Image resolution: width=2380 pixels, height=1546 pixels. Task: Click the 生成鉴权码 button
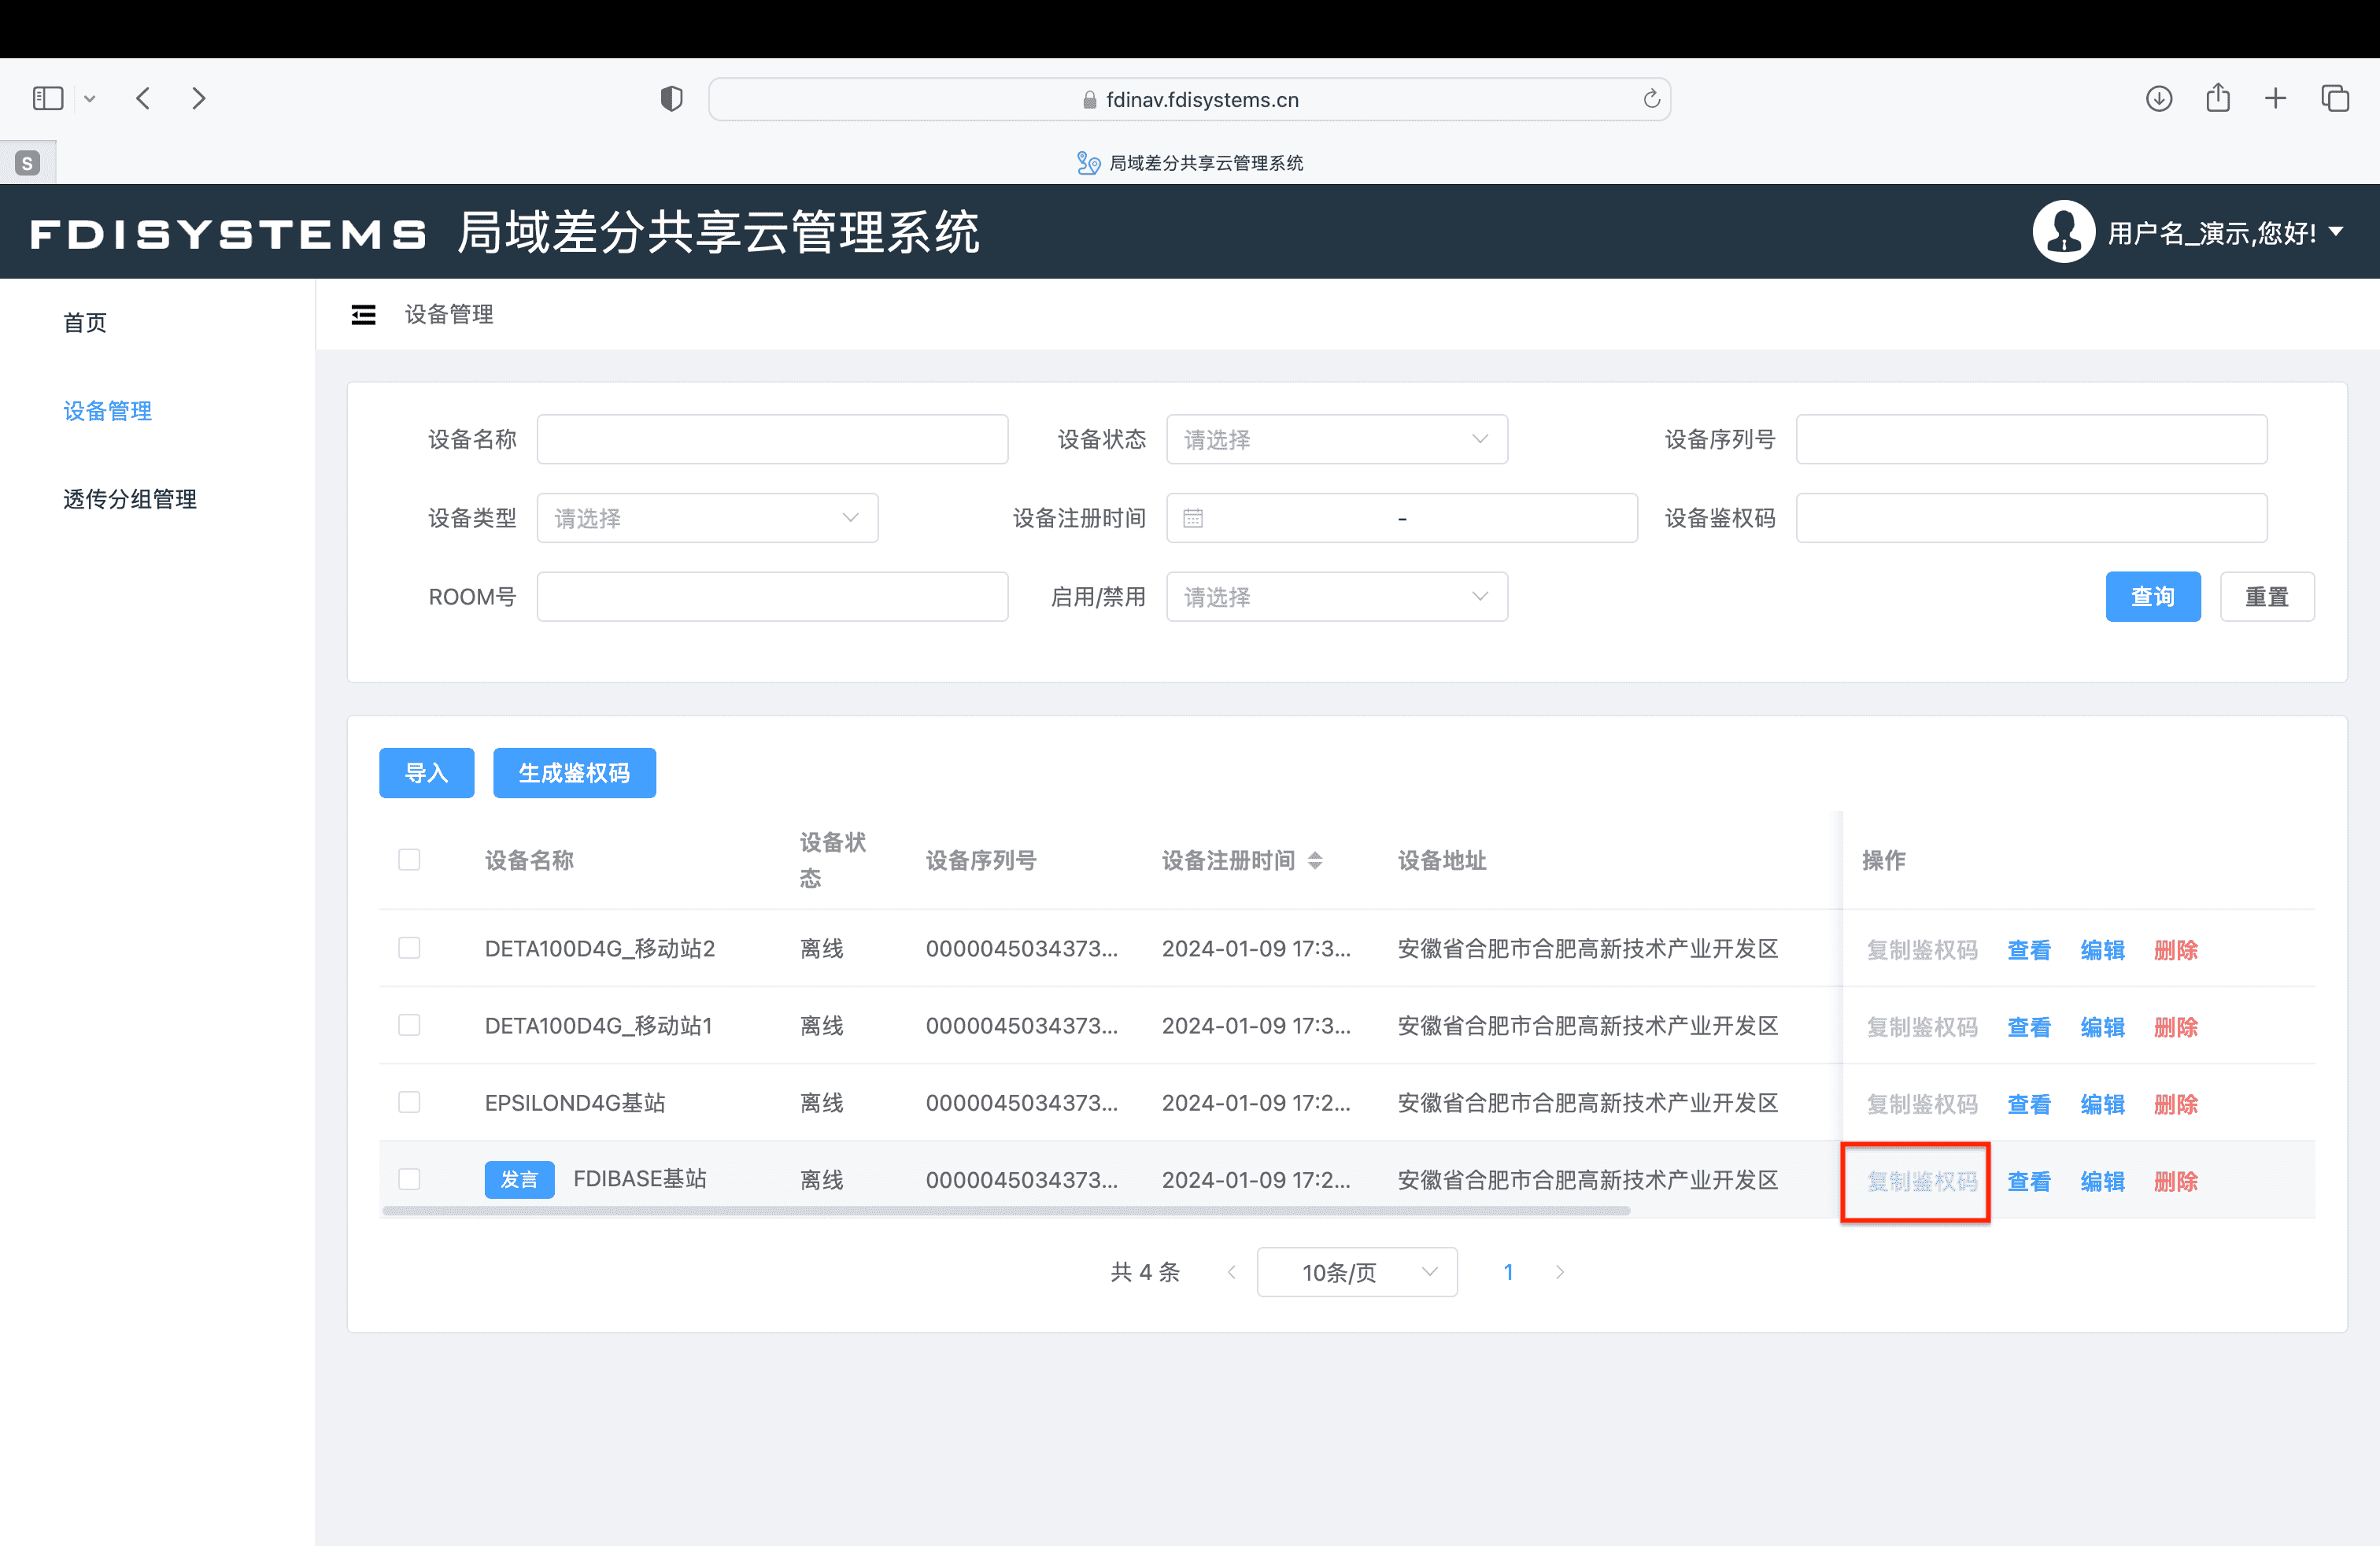point(574,773)
